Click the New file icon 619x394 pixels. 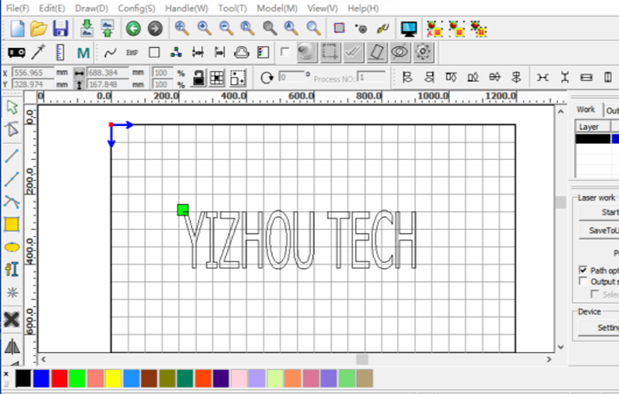point(17,29)
